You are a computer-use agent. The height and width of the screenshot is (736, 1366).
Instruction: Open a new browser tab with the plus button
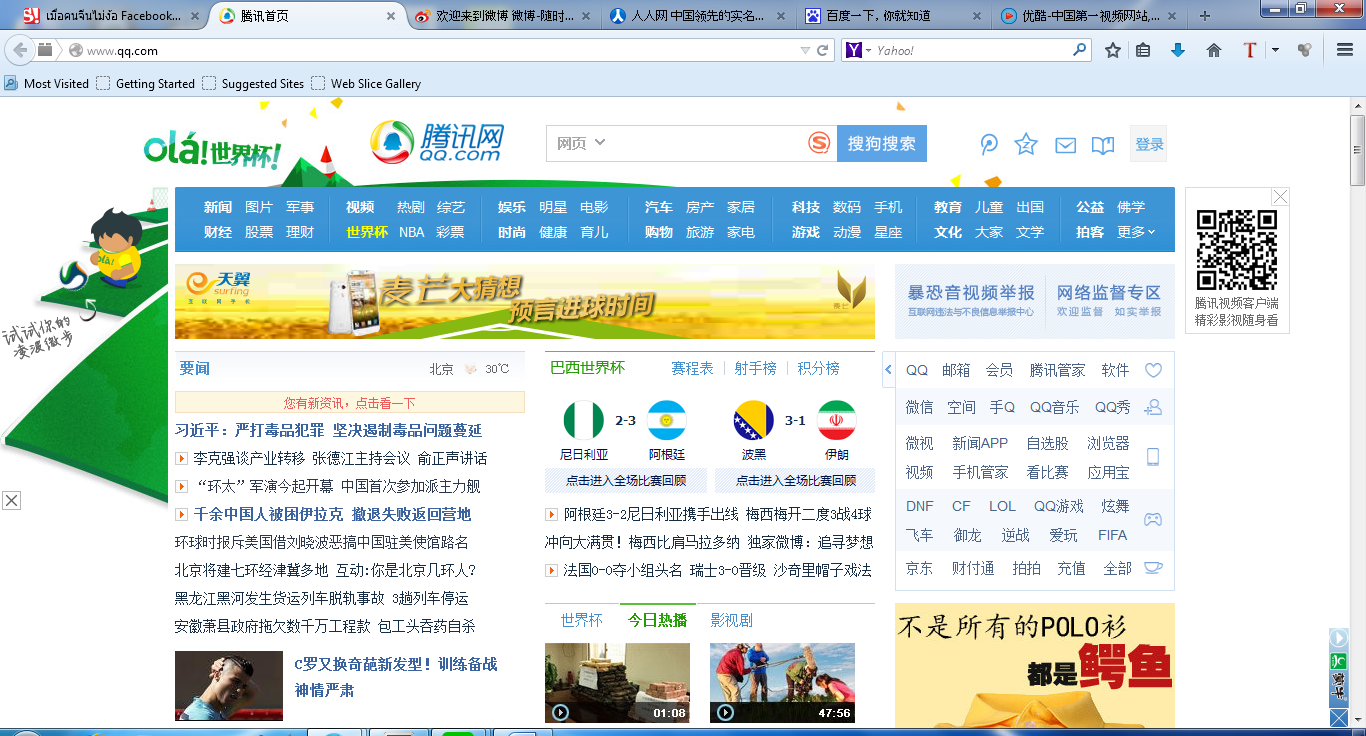pos(1205,16)
